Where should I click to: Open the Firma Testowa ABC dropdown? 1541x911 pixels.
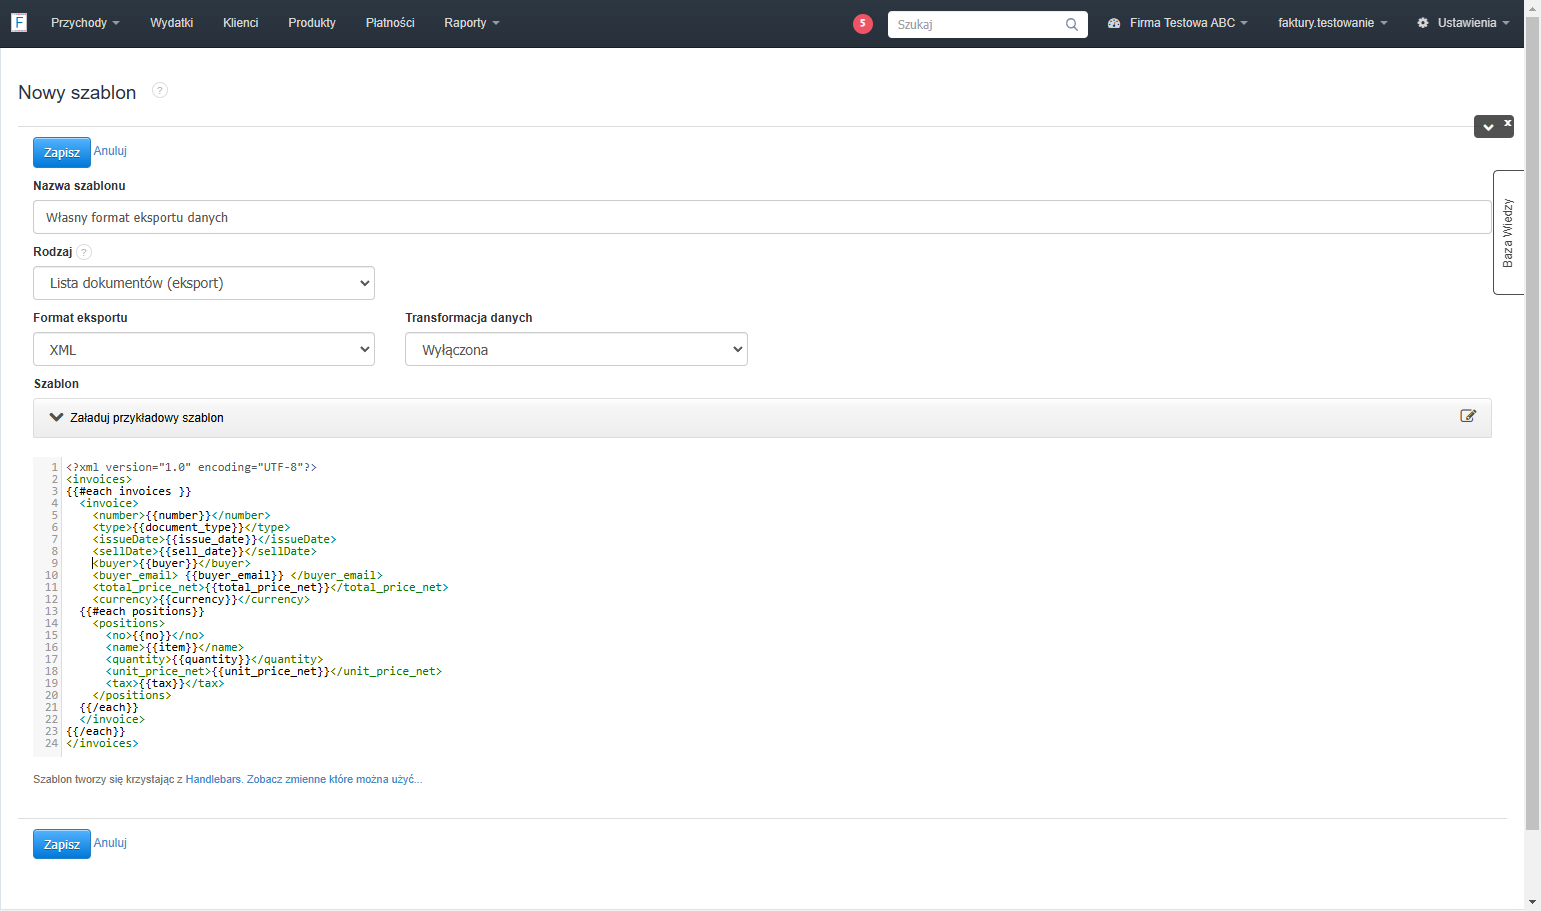(1178, 23)
